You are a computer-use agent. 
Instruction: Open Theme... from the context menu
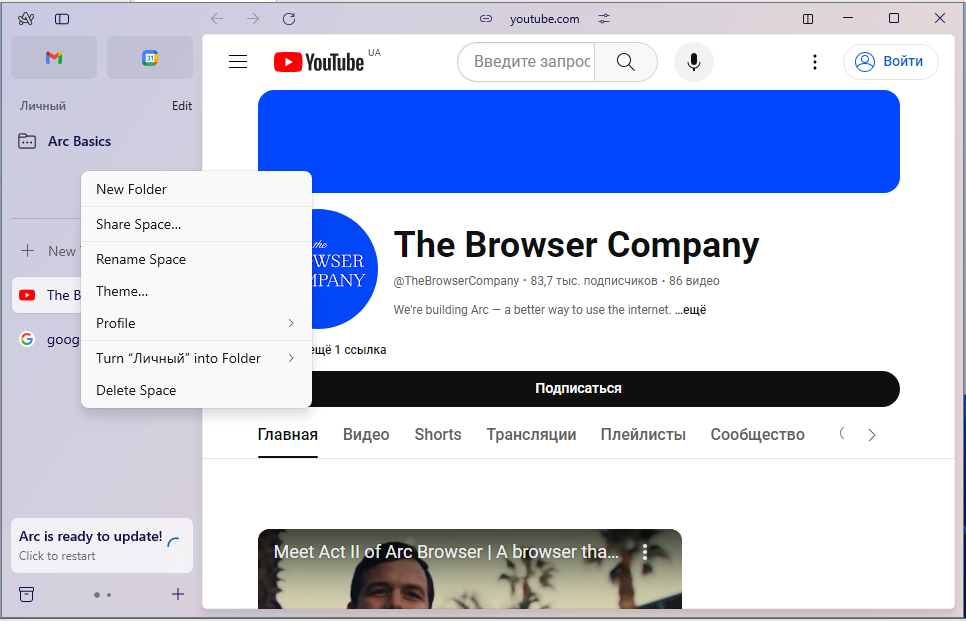click(196, 291)
